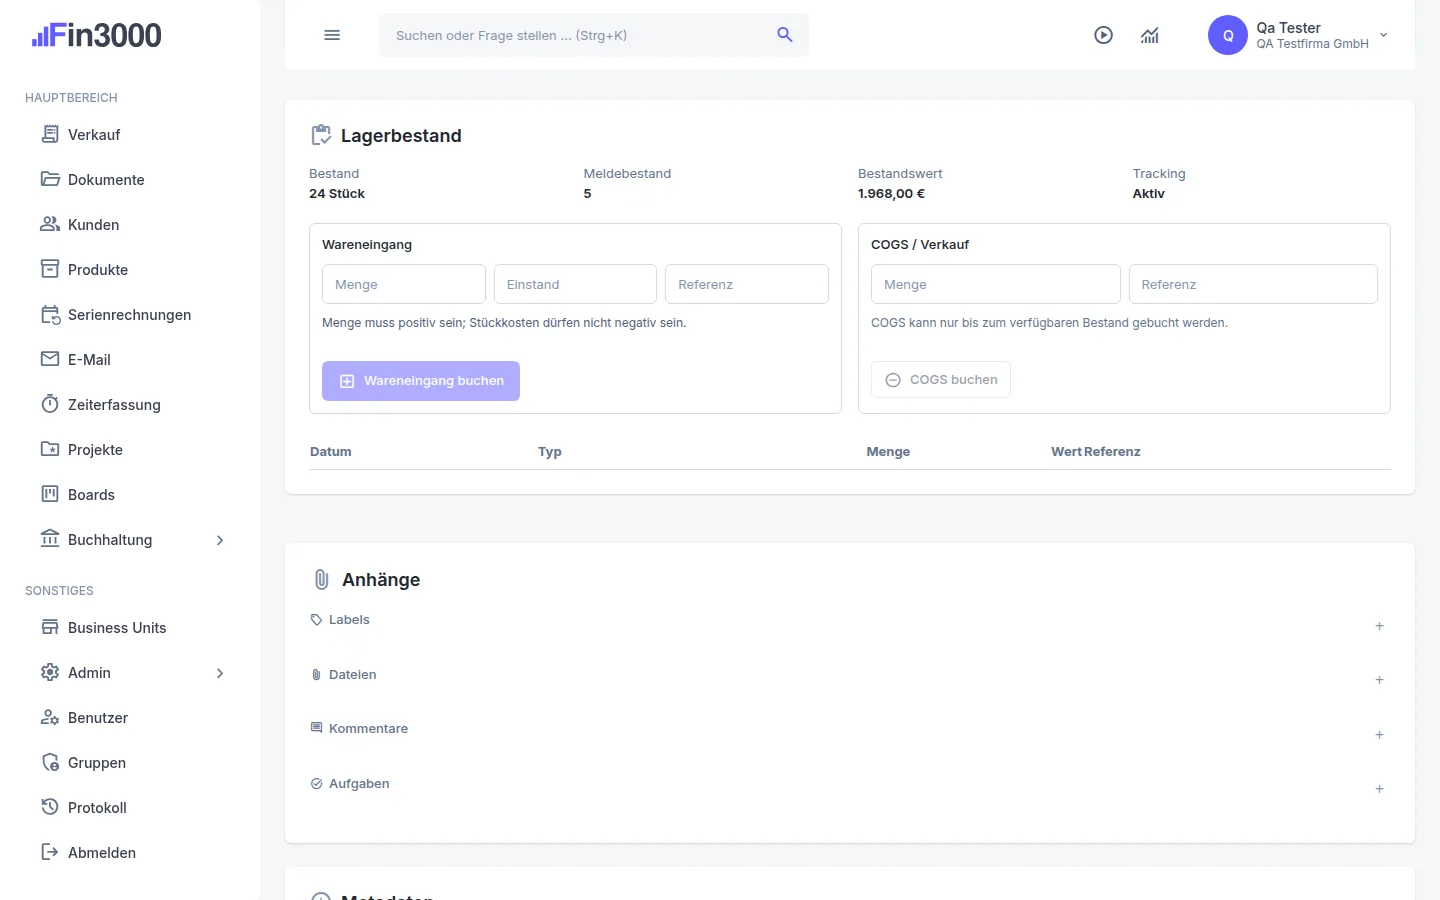Click the Einstand input field

pyautogui.click(x=575, y=284)
